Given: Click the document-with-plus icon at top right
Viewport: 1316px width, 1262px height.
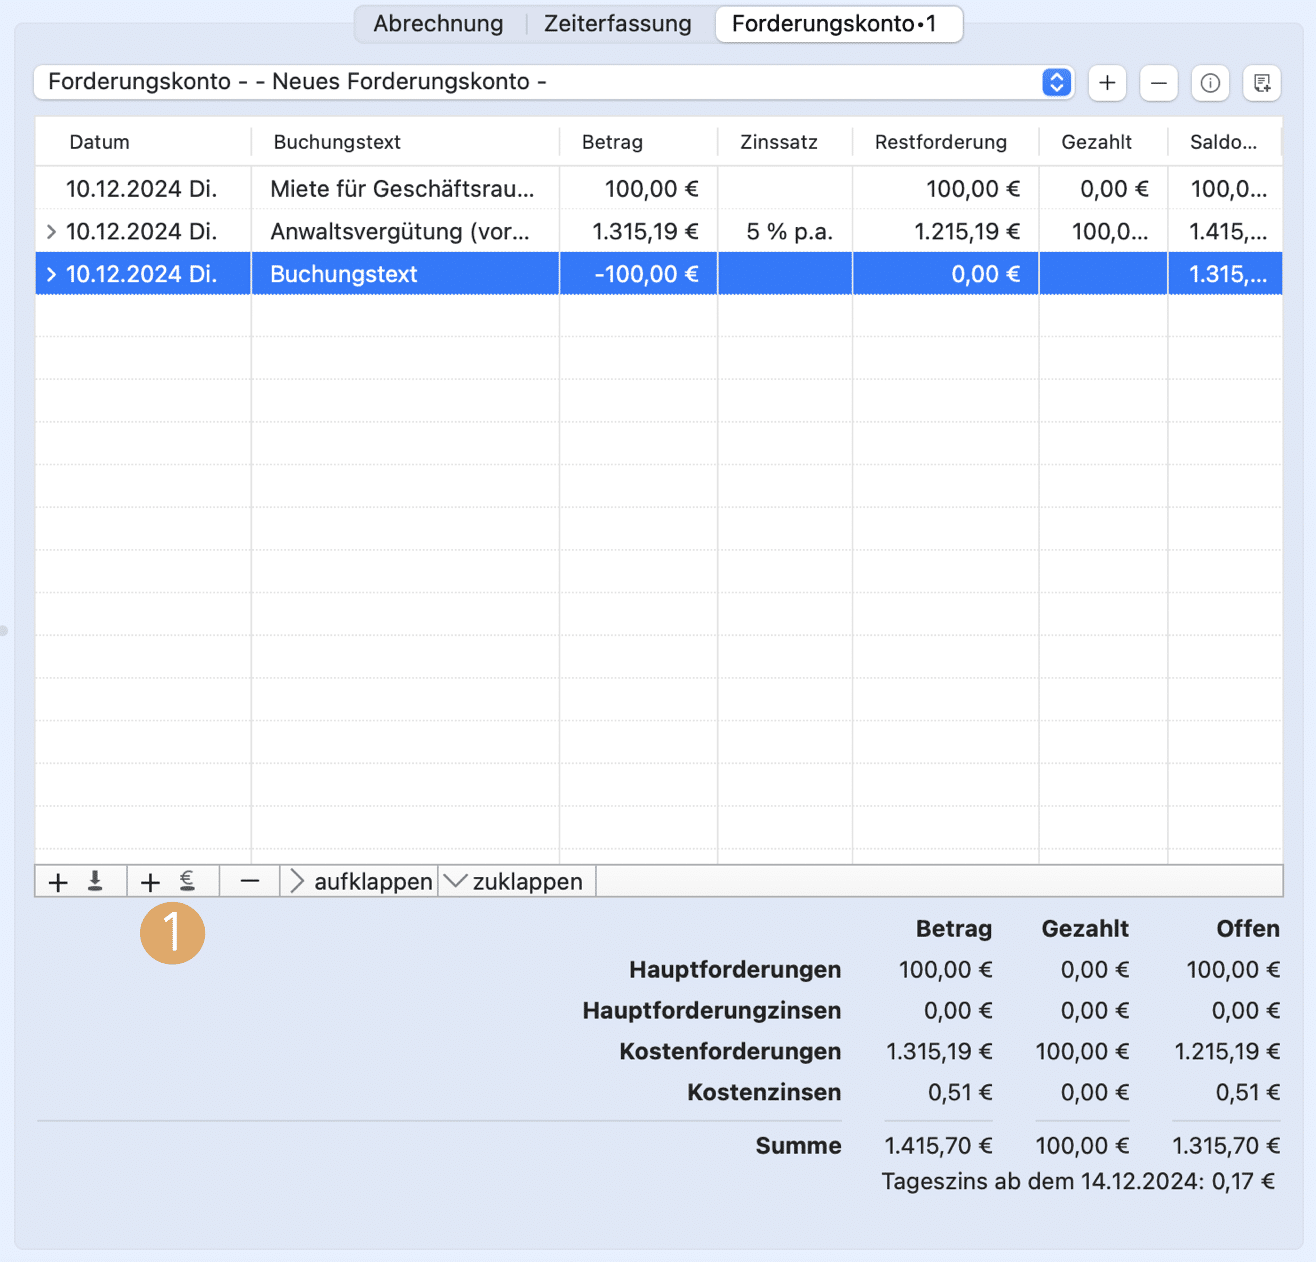Looking at the screenshot, I should (x=1262, y=83).
